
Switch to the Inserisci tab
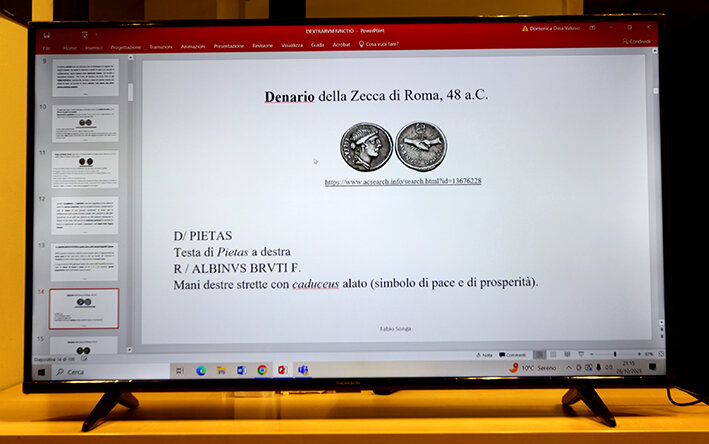(x=94, y=47)
